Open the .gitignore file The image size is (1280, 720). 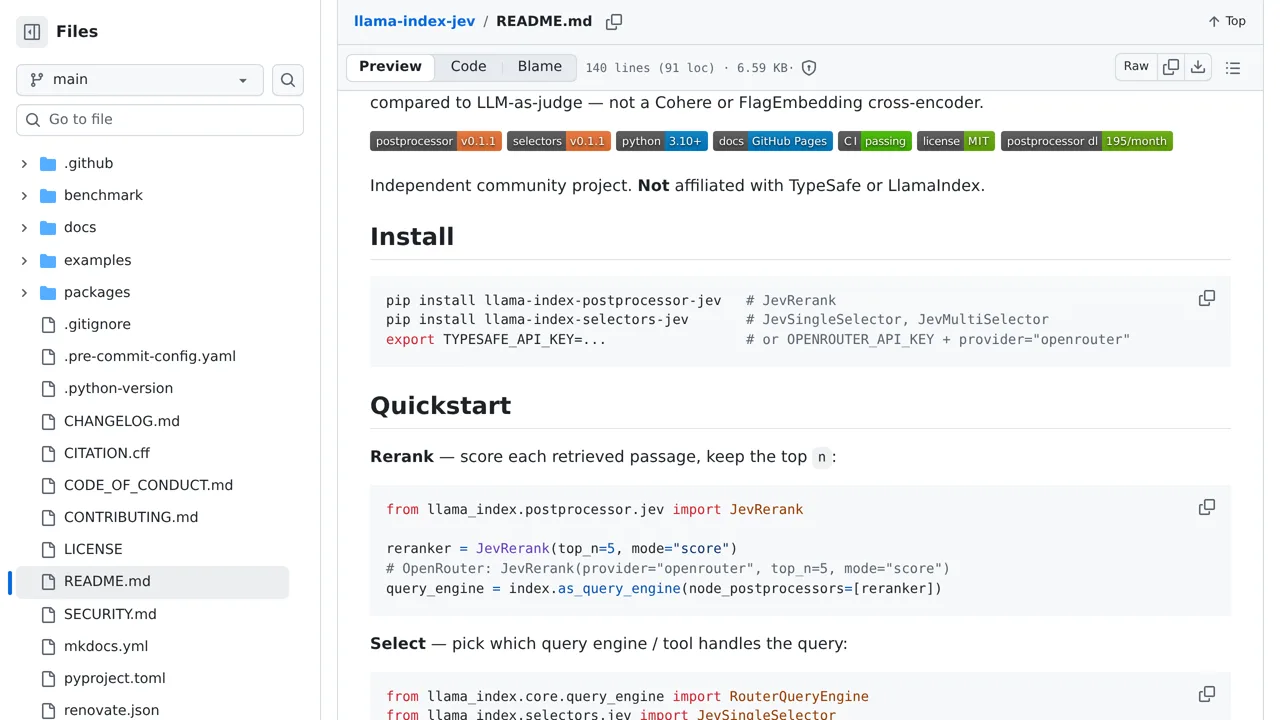97,325
